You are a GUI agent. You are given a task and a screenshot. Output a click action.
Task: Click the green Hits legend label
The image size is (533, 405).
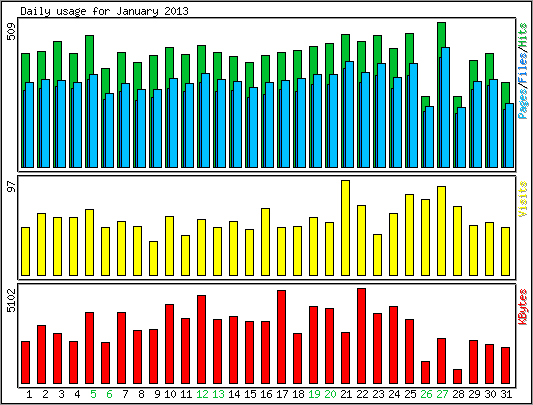click(x=523, y=36)
